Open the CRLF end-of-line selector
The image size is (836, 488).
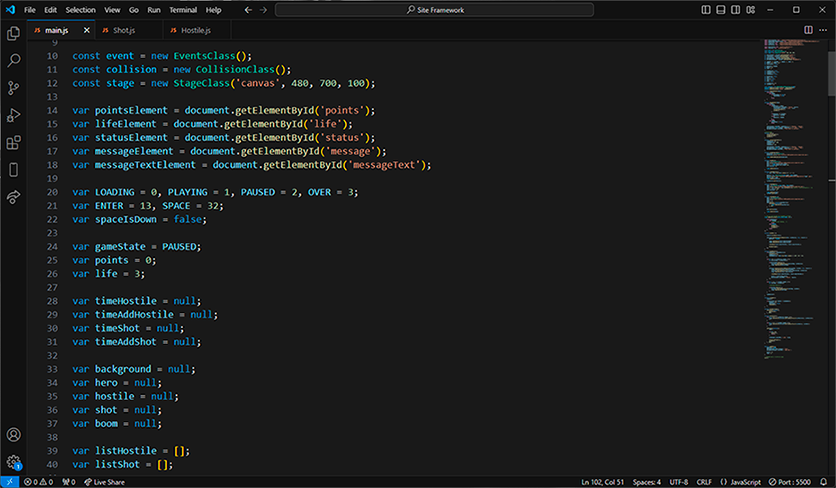pyautogui.click(x=704, y=481)
